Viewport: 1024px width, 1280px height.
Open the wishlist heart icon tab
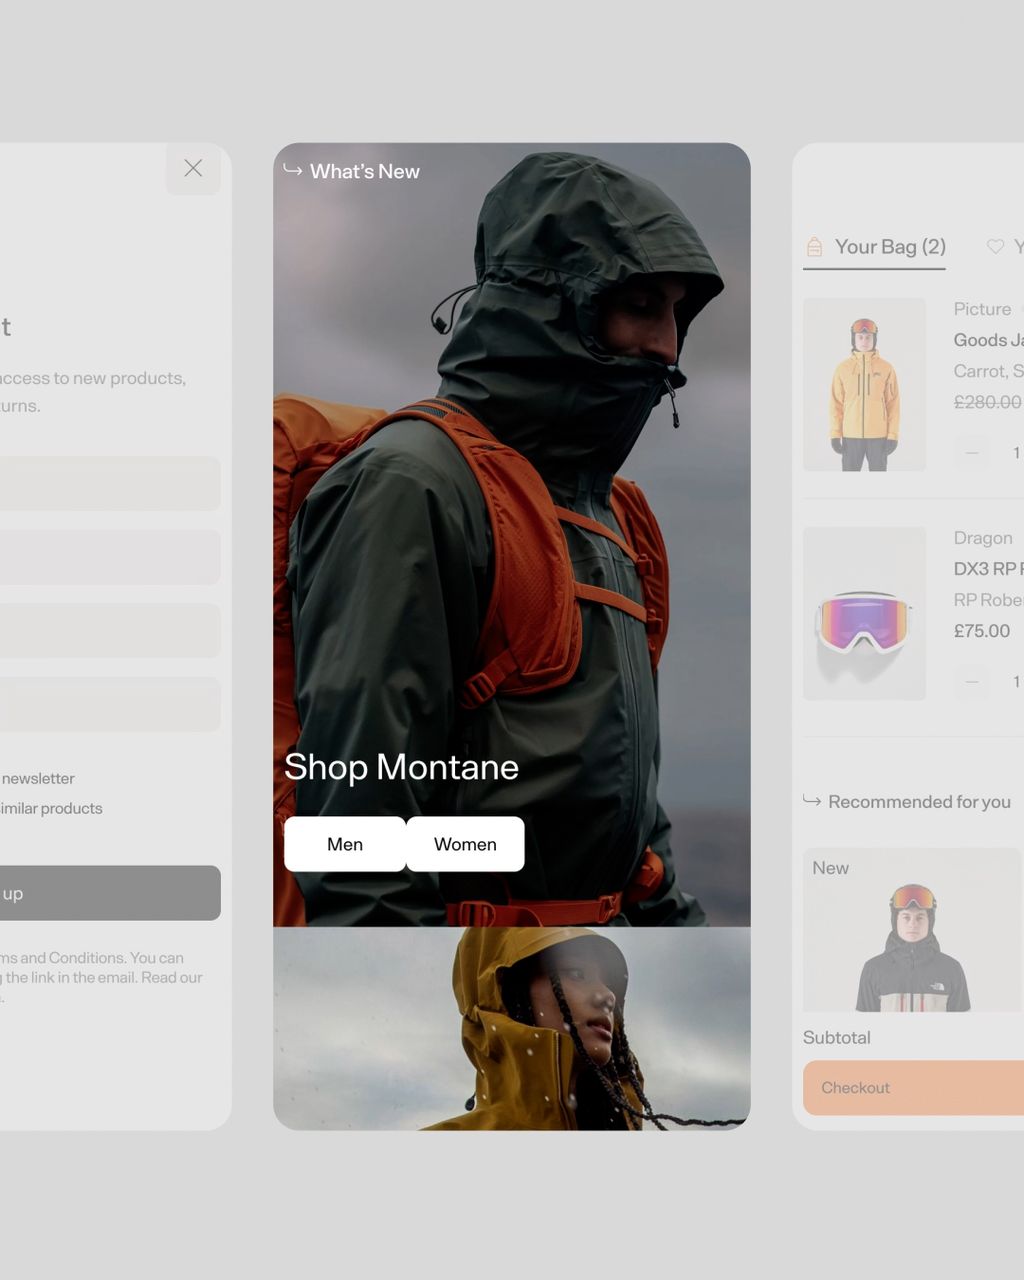[995, 246]
